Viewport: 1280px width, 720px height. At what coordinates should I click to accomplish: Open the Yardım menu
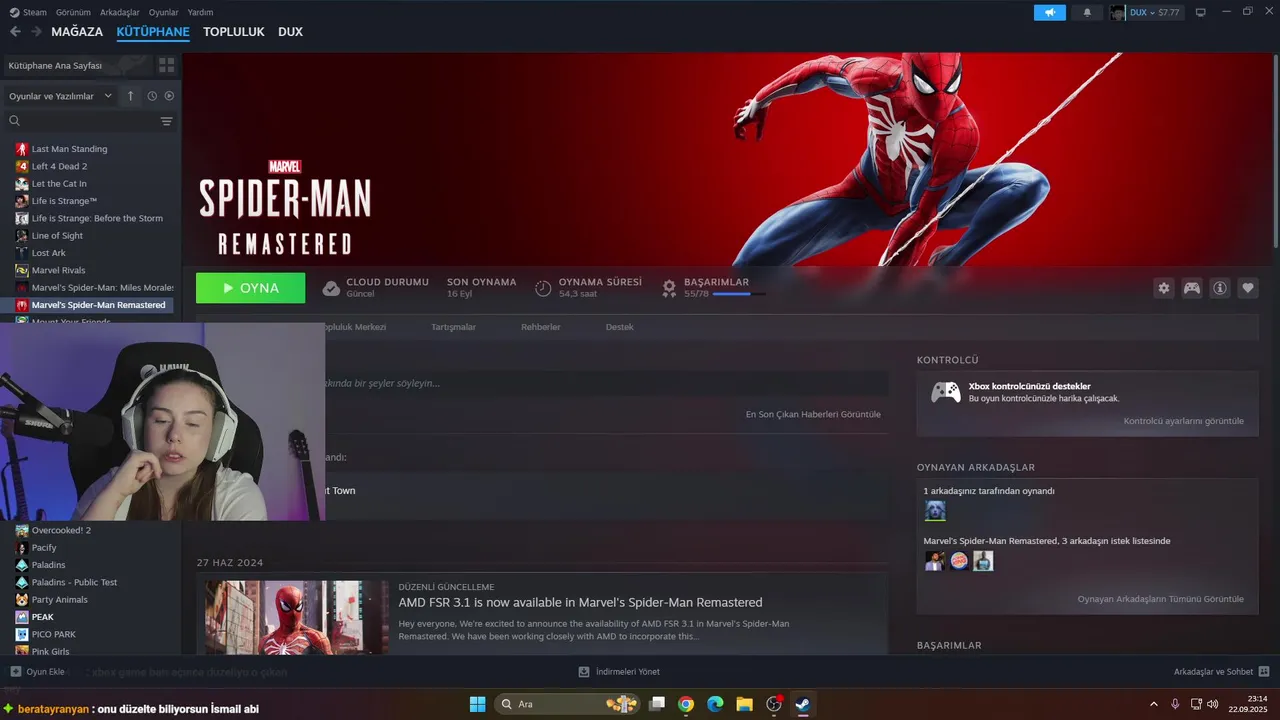click(200, 12)
